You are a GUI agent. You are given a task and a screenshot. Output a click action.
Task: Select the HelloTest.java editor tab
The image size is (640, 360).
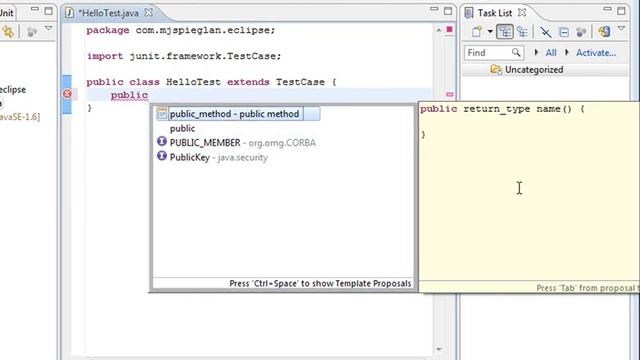pos(108,13)
